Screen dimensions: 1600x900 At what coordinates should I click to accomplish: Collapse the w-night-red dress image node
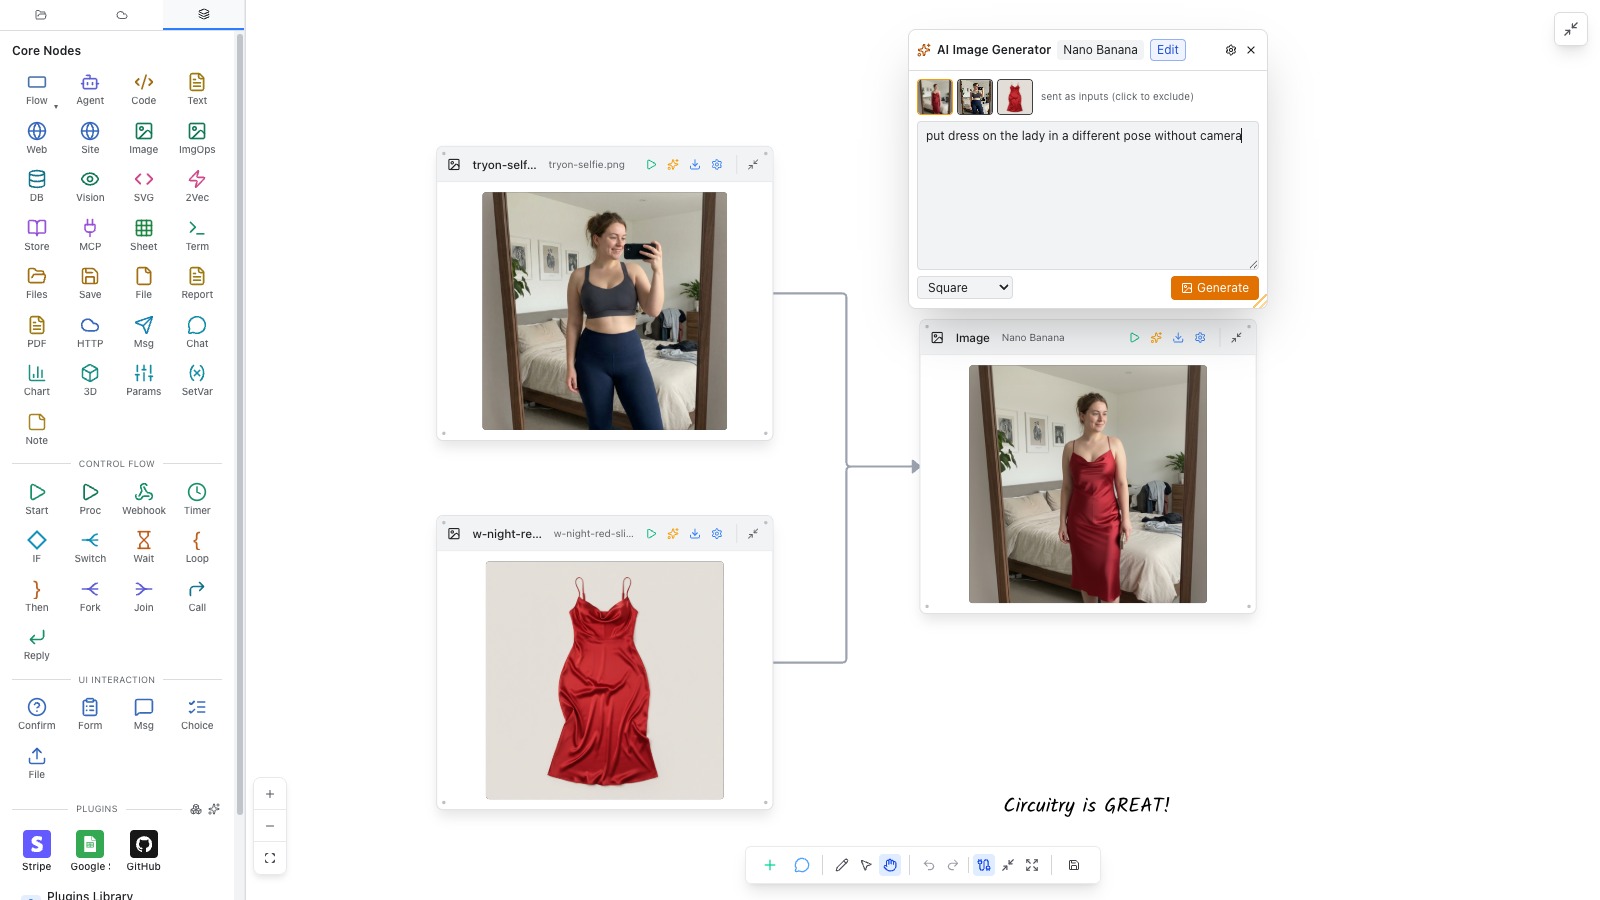(x=753, y=534)
